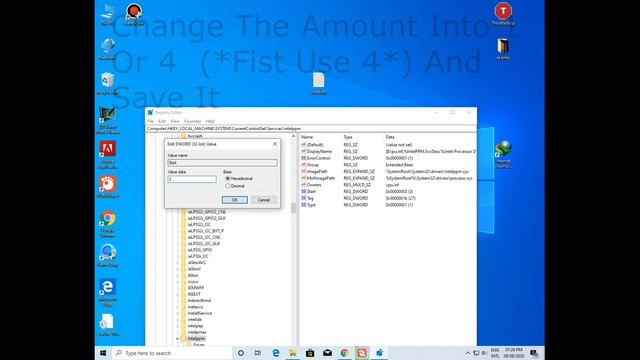Open Task View on the taskbar
This screenshot has height=360, width=640.
tap(258, 353)
